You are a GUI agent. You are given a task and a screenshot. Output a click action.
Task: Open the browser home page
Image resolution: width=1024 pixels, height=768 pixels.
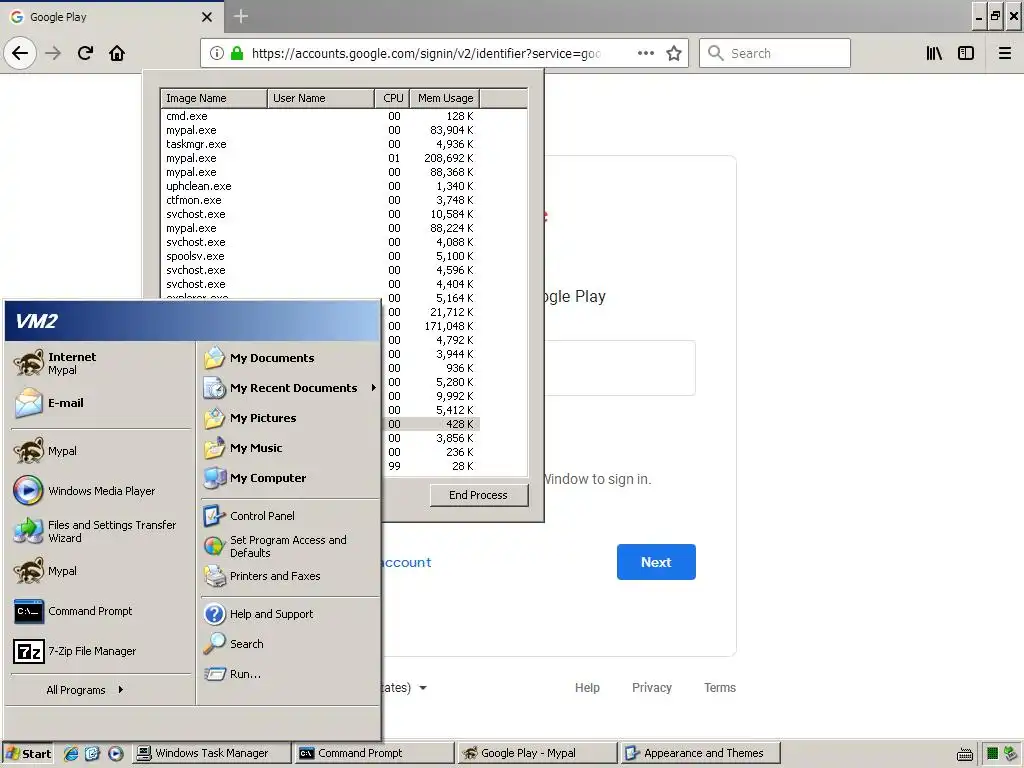point(117,53)
